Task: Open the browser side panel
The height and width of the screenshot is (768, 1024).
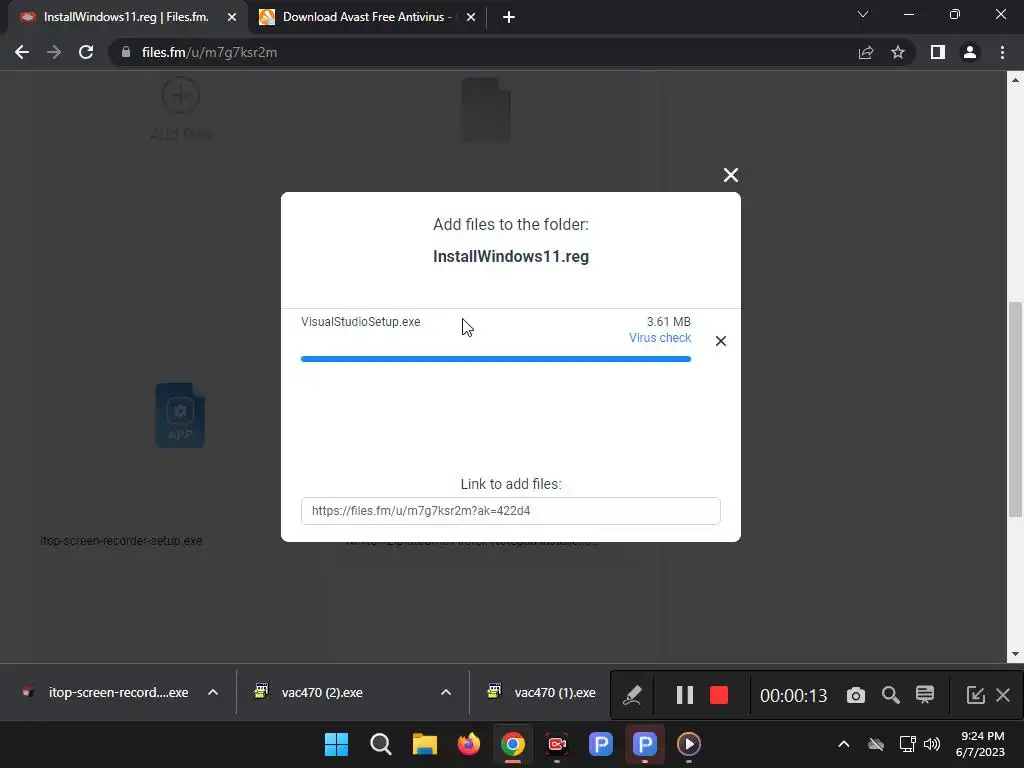Action: 938,52
